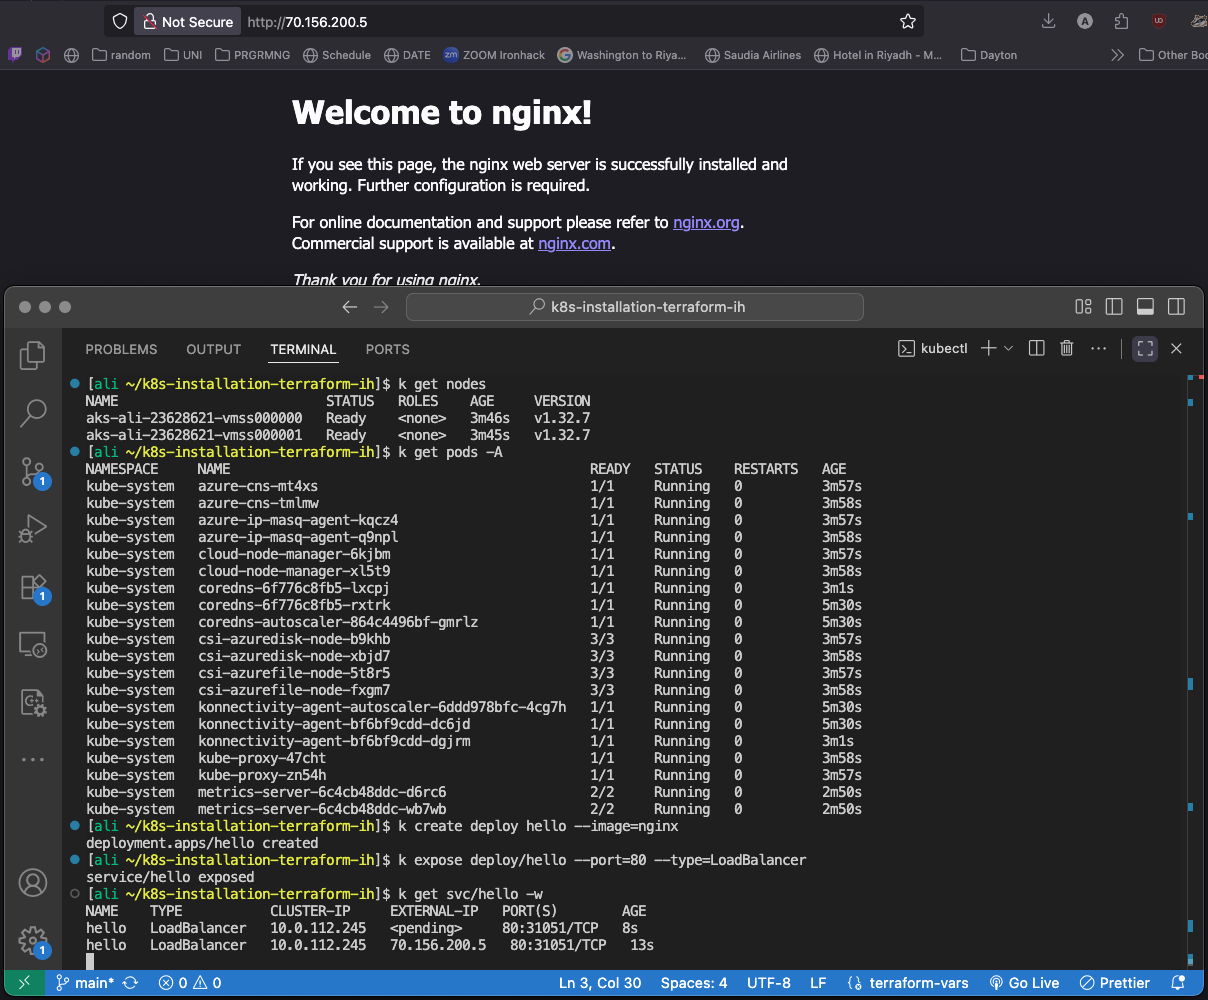
Task: Toggle the secondary sidebar on the right
Action: [x=1176, y=307]
